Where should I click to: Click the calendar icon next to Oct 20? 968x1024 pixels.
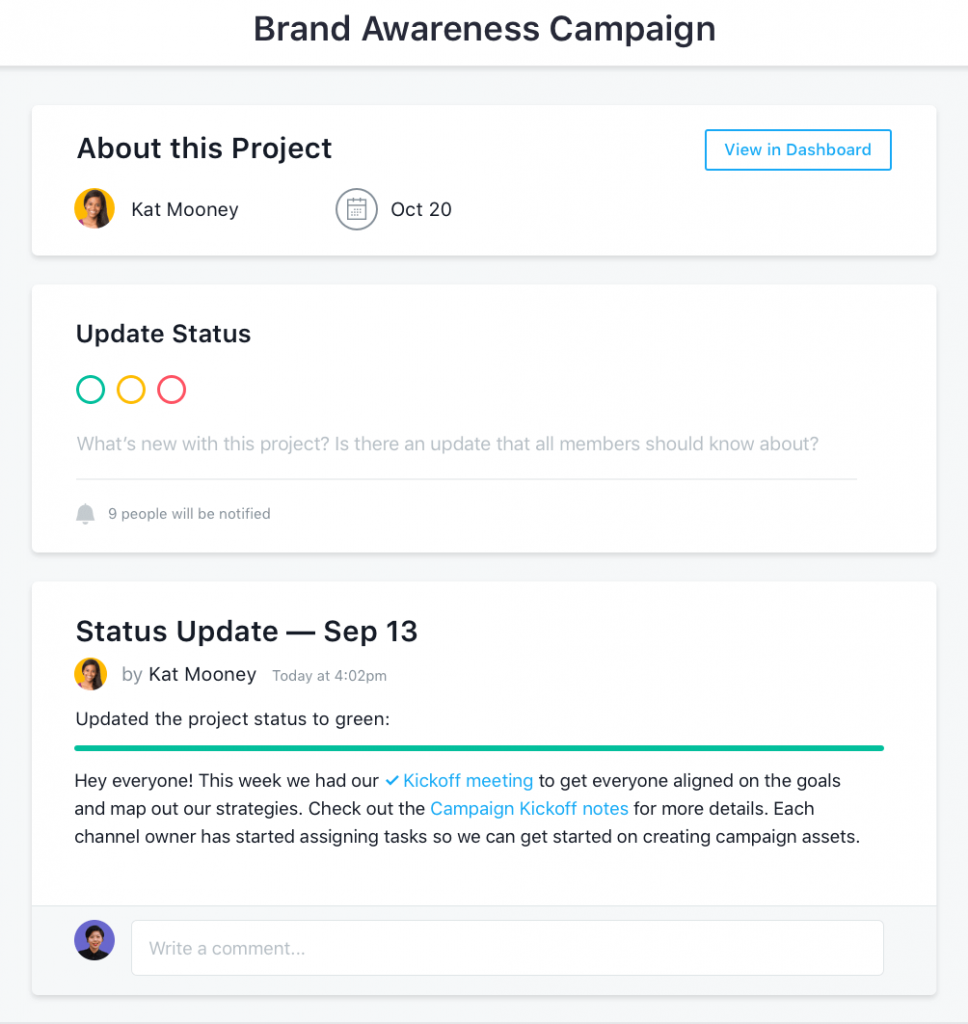pyautogui.click(x=356, y=209)
